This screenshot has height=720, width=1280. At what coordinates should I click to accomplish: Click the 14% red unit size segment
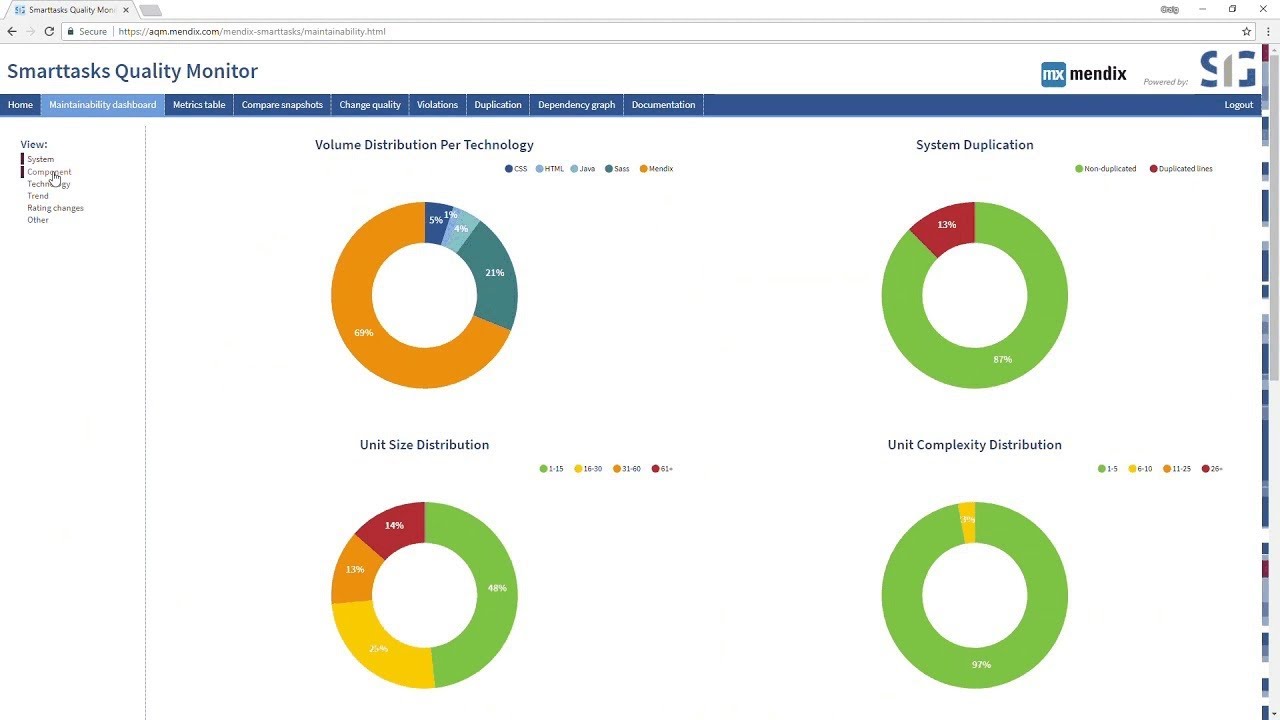click(x=394, y=526)
